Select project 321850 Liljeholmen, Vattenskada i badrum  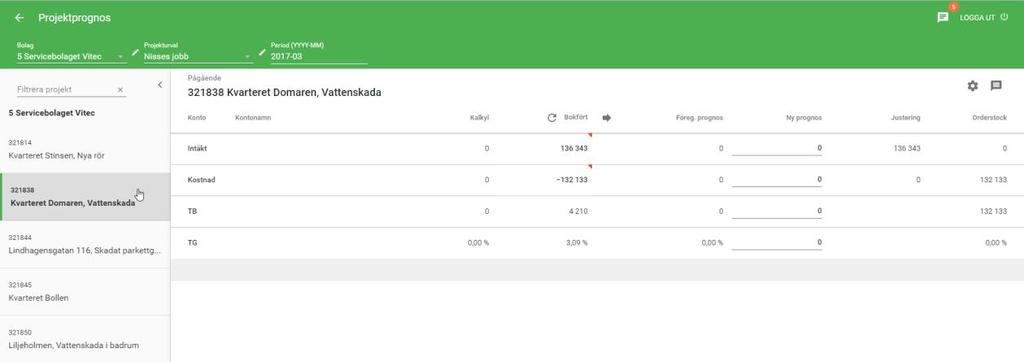click(85, 338)
